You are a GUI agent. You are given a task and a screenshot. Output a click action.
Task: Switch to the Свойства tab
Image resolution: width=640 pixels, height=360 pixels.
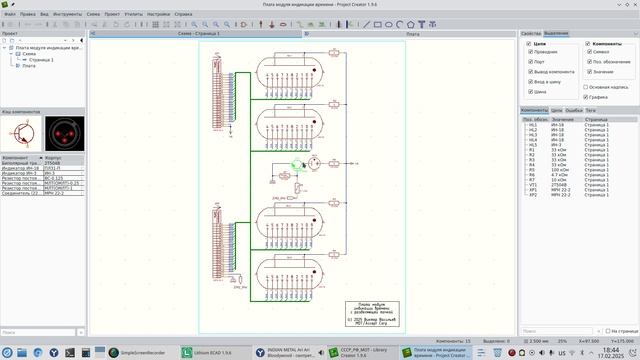point(531,33)
